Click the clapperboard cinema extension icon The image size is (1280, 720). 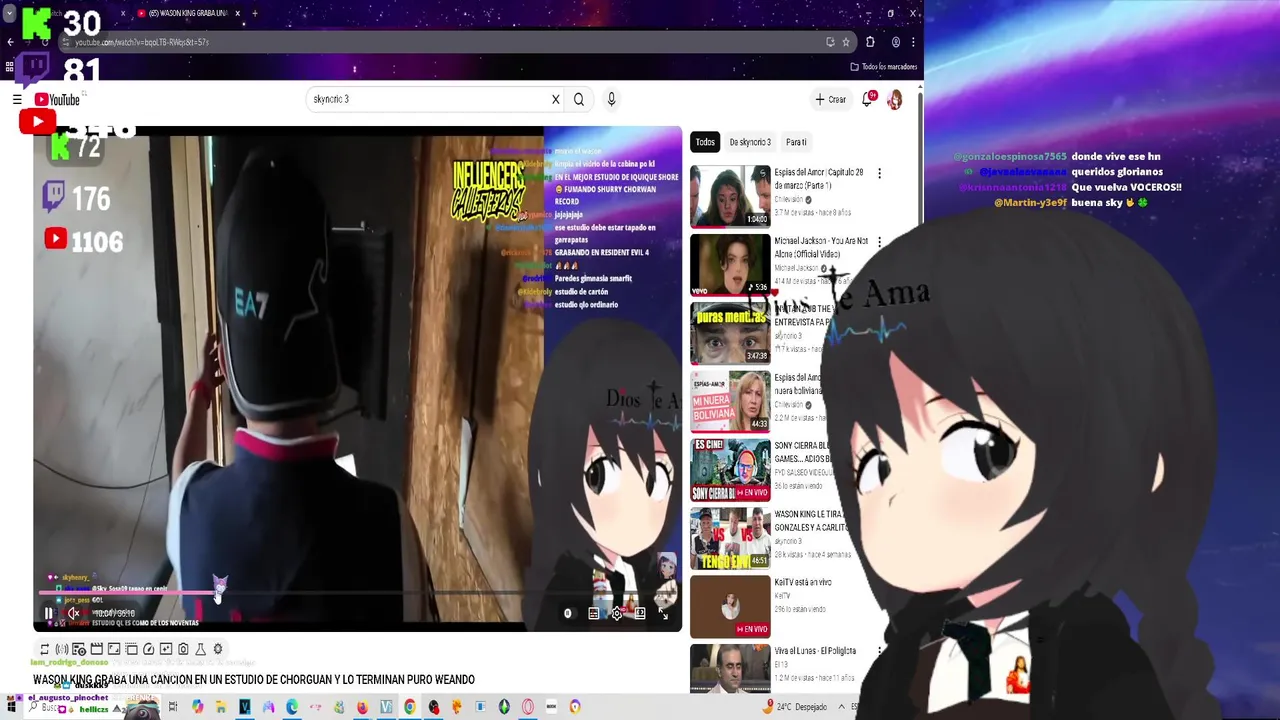tap(96, 649)
